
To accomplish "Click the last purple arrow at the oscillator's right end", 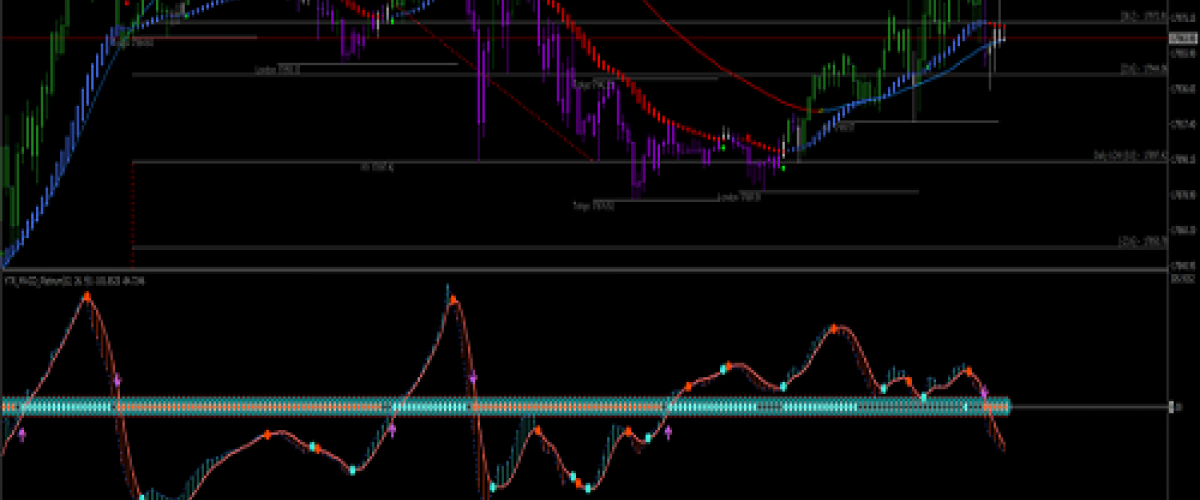I will pos(984,393).
